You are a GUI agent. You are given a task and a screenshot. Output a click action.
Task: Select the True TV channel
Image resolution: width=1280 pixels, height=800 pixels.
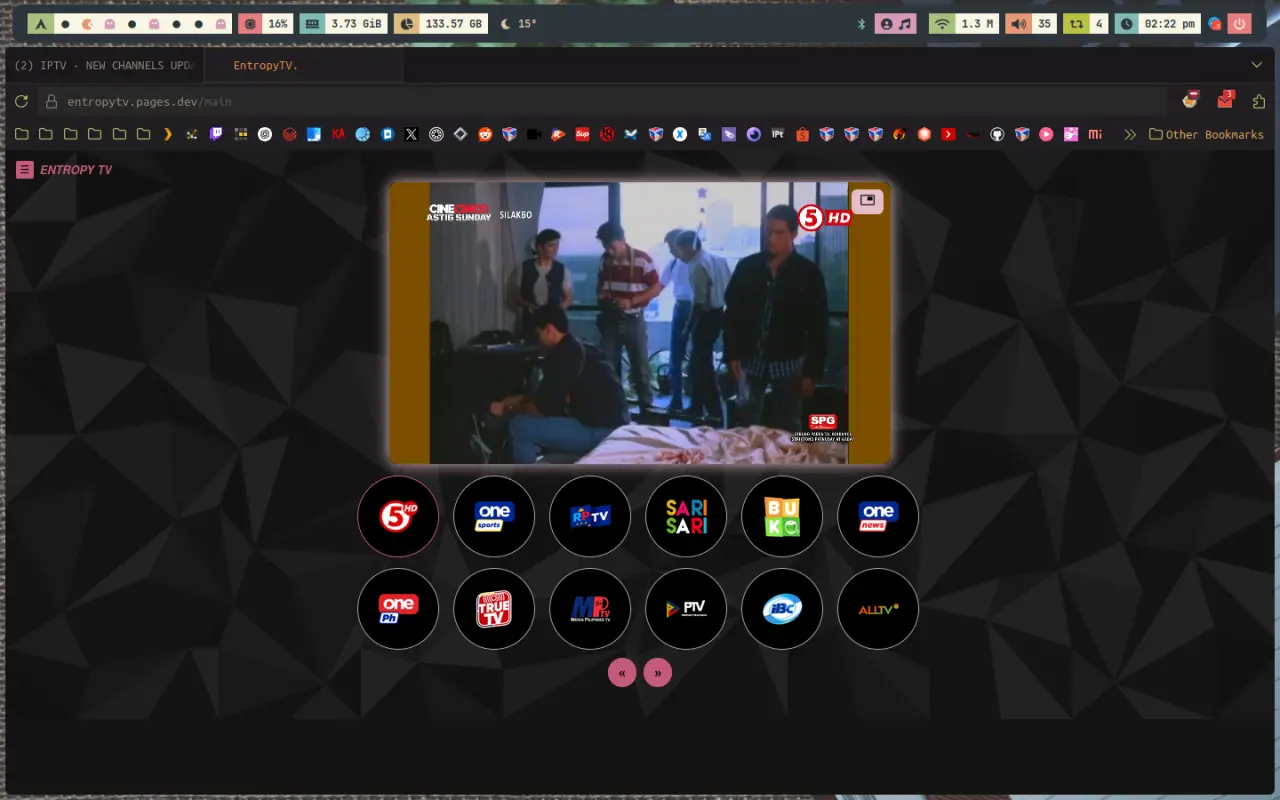point(494,609)
